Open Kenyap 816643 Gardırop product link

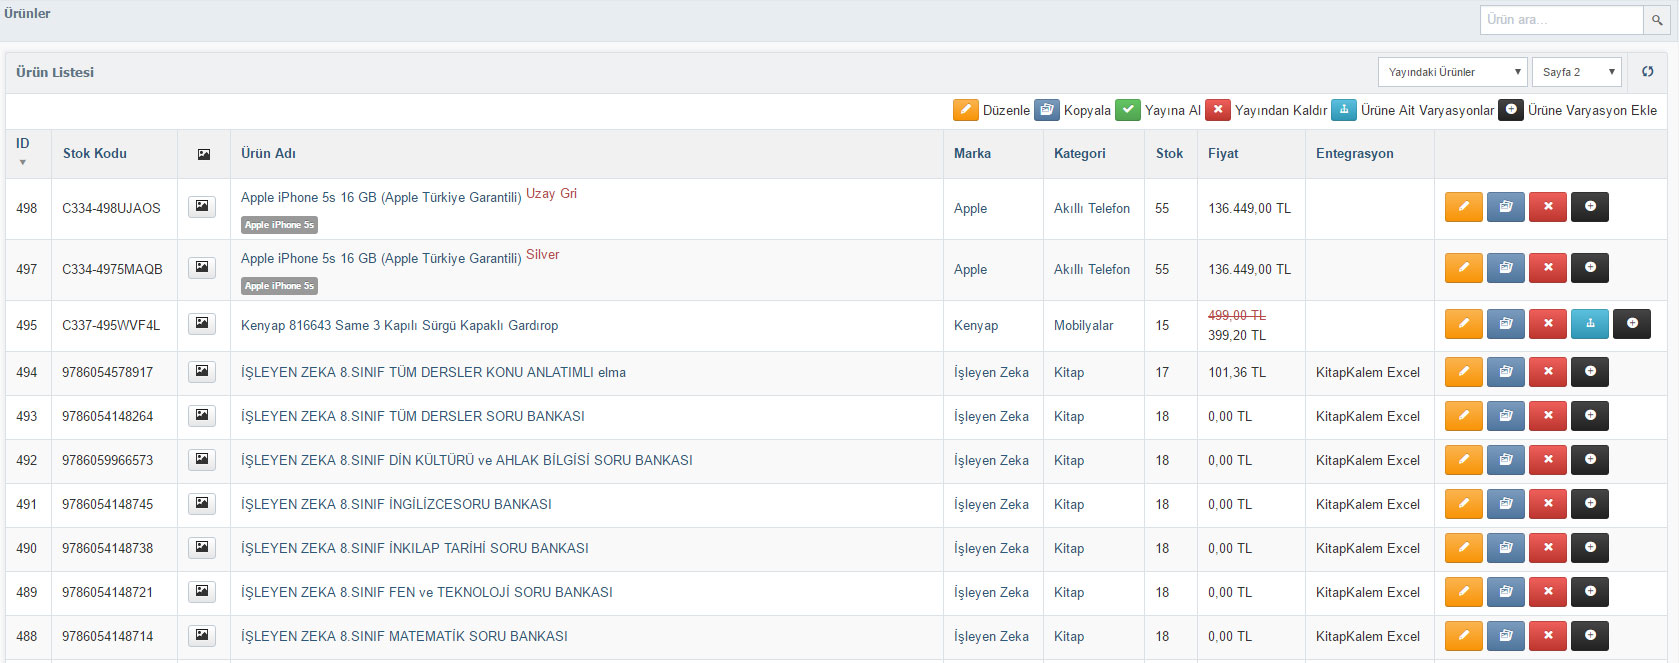(399, 325)
